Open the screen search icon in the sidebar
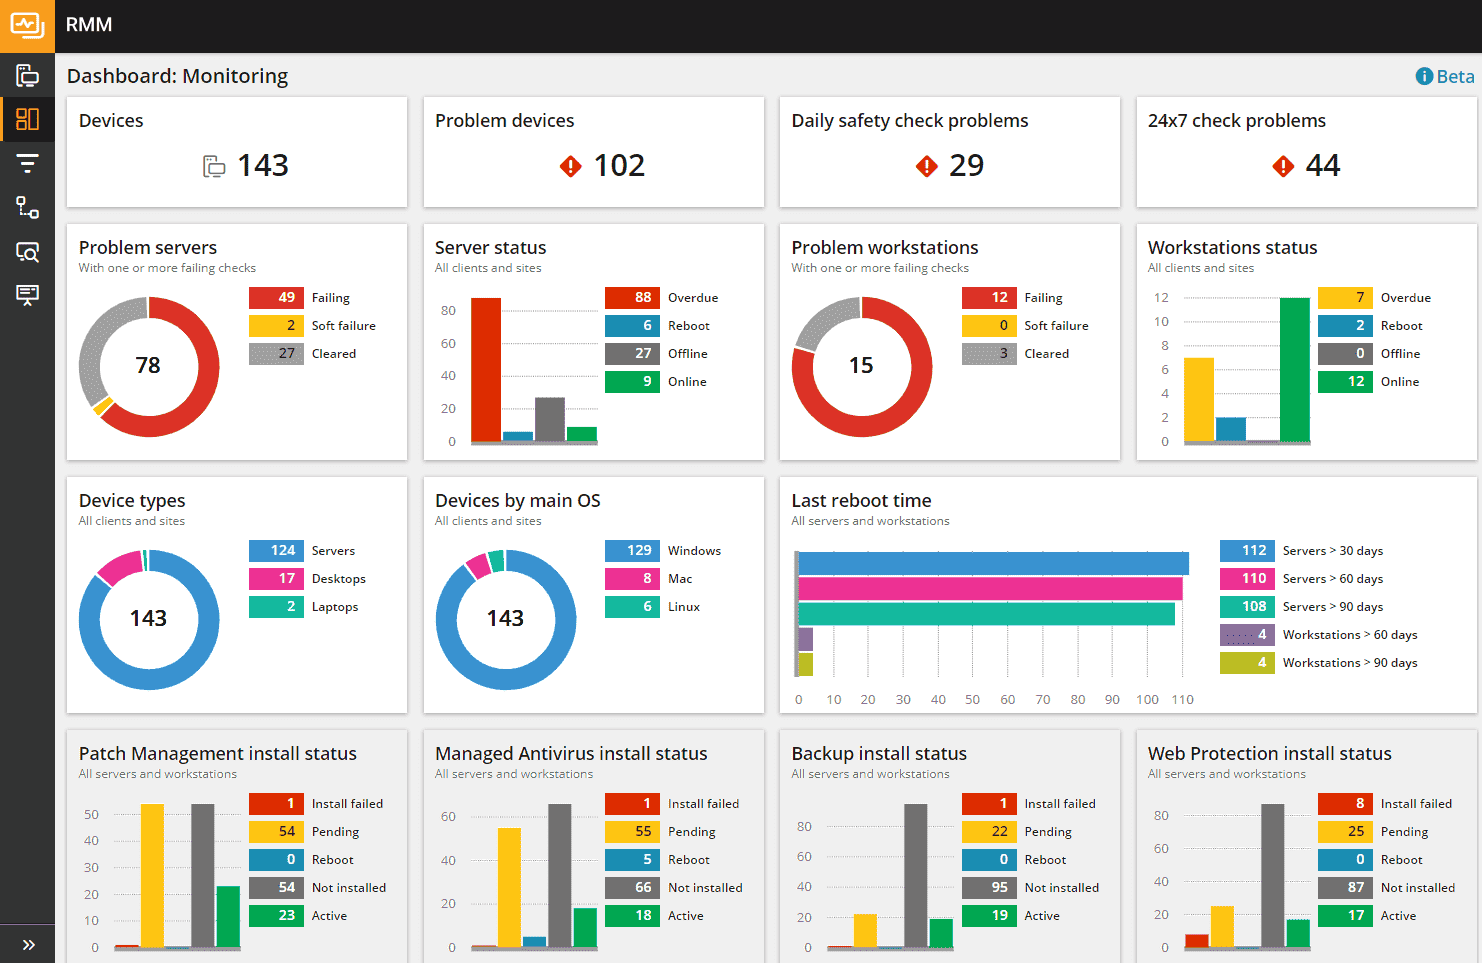Image resolution: width=1482 pixels, height=963 pixels. click(27, 252)
